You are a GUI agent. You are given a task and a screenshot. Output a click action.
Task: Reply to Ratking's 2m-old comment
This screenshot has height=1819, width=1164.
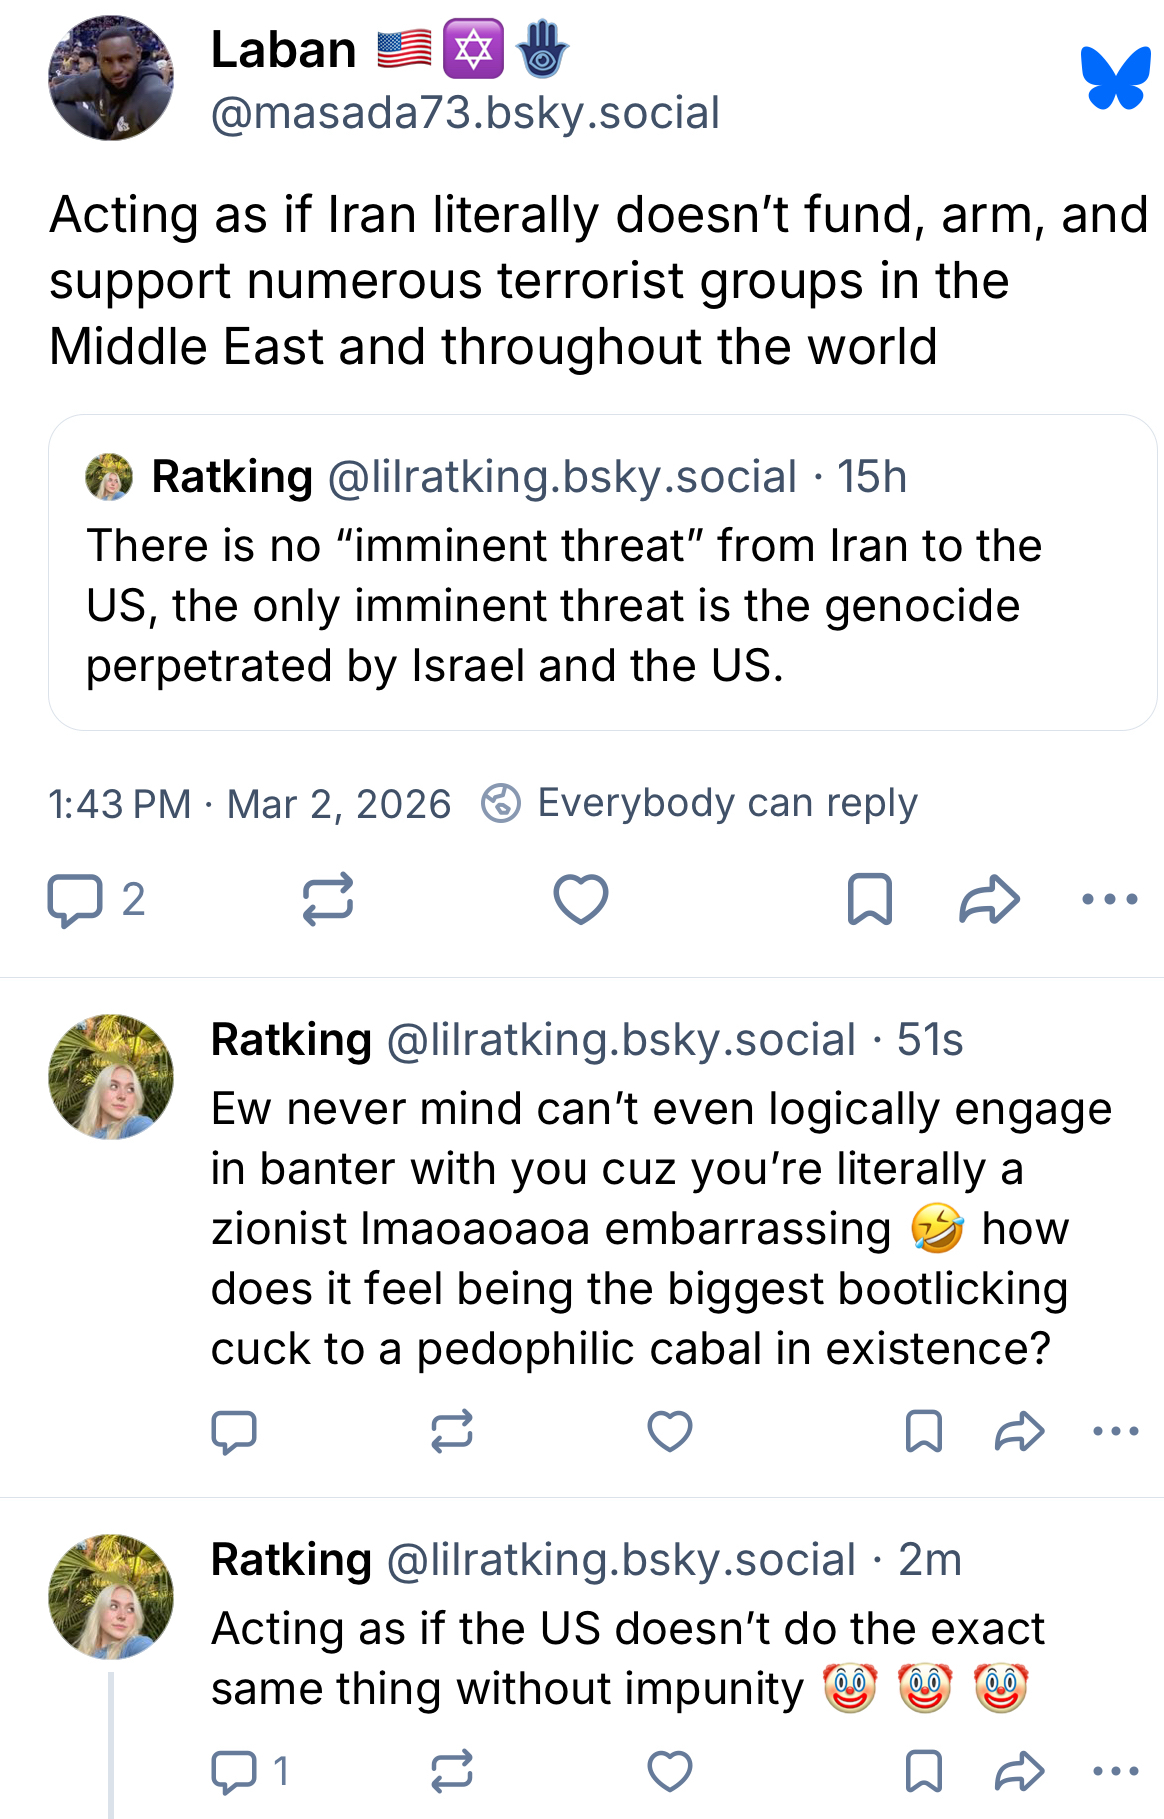tap(235, 1771)
